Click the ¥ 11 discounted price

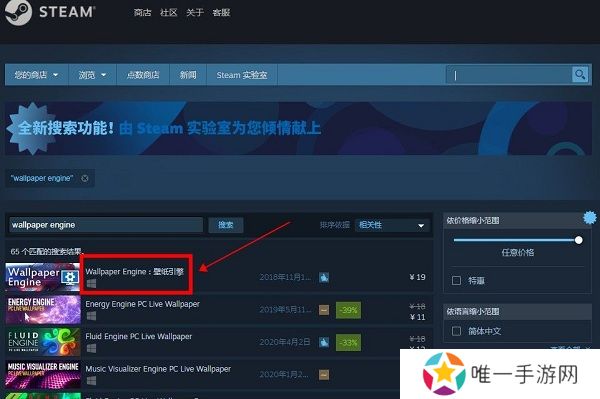pyautogui.click(x=417, y=317)
